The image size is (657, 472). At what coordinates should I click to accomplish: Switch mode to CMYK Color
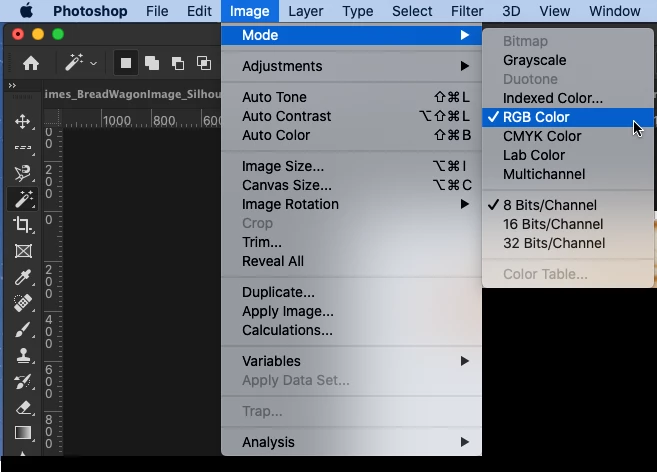568,136
